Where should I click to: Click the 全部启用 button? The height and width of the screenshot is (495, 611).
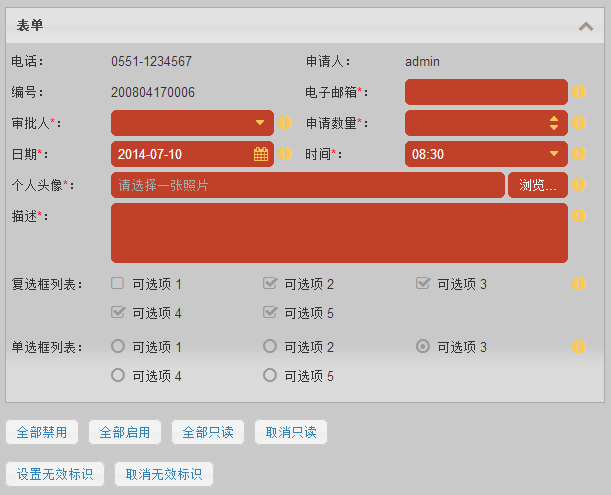125,432
